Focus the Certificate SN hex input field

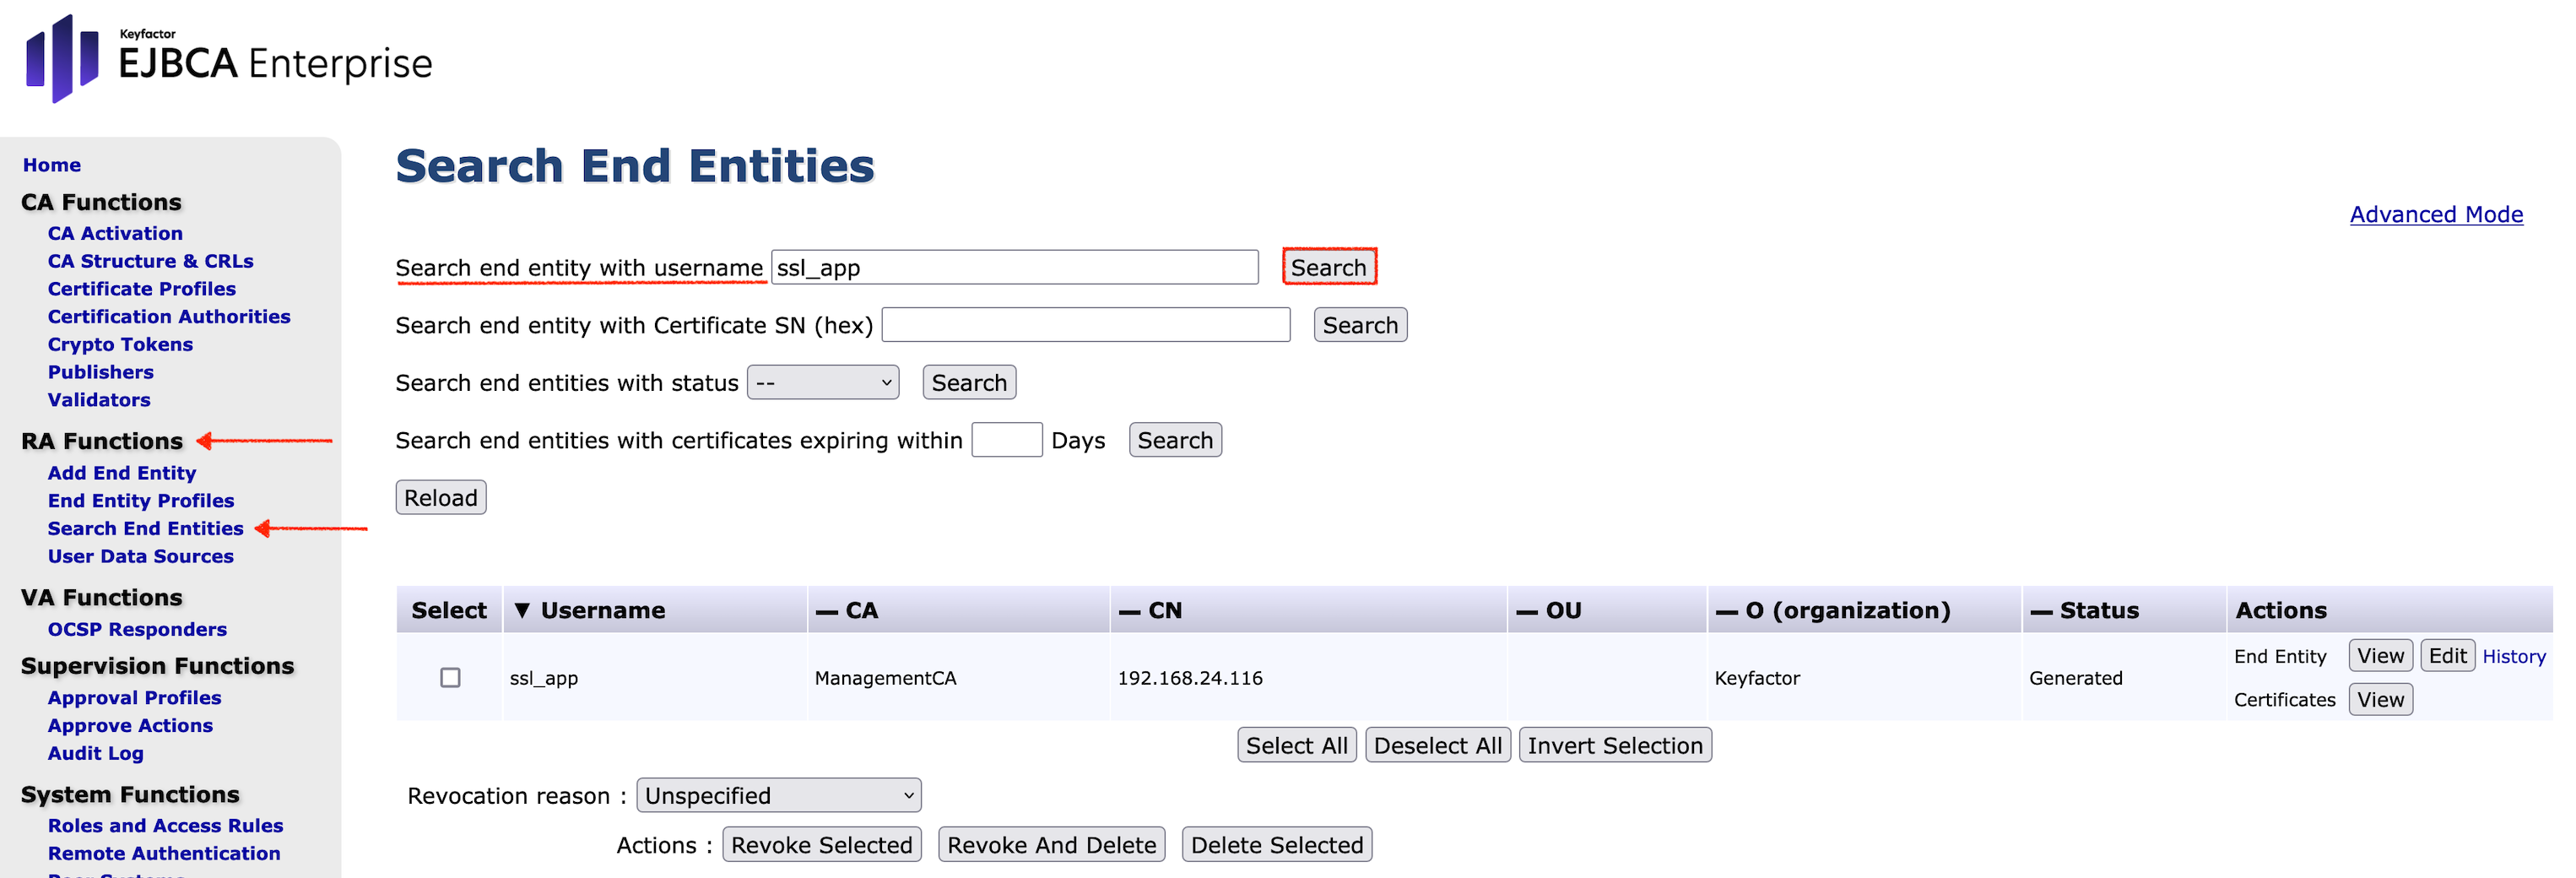[x=1085, y=325]
